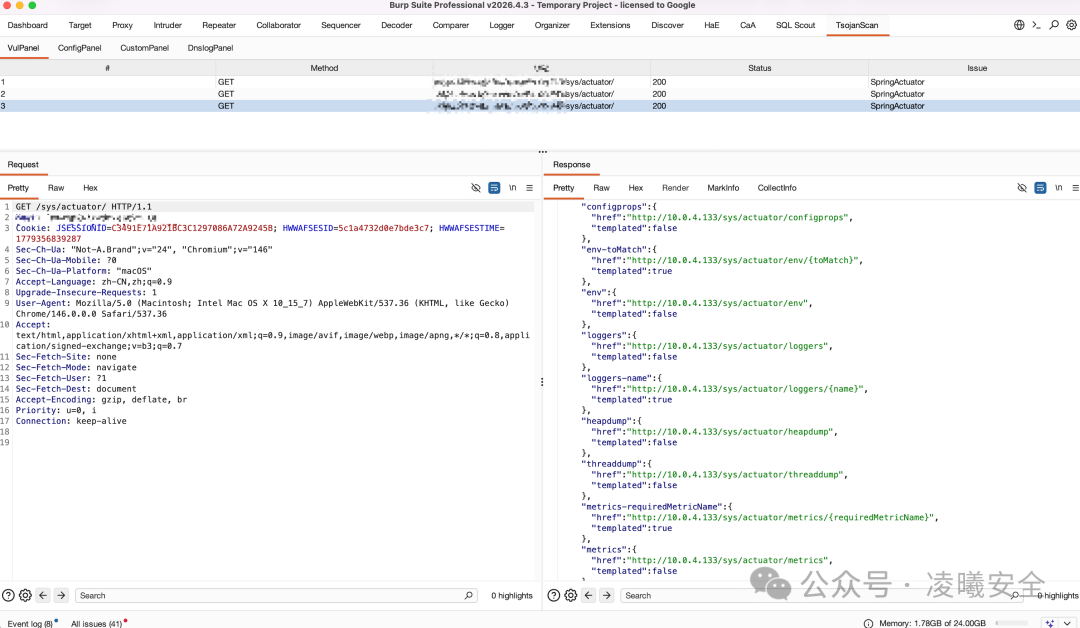The image size is (1080, 628).
Task: Open memory info icon in status bar
Action: pyautogui.click(x=869, y=623)
